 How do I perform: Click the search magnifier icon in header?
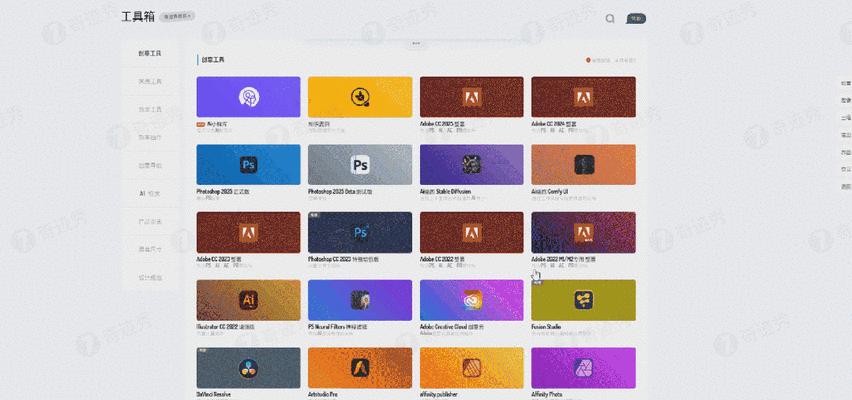610,18
